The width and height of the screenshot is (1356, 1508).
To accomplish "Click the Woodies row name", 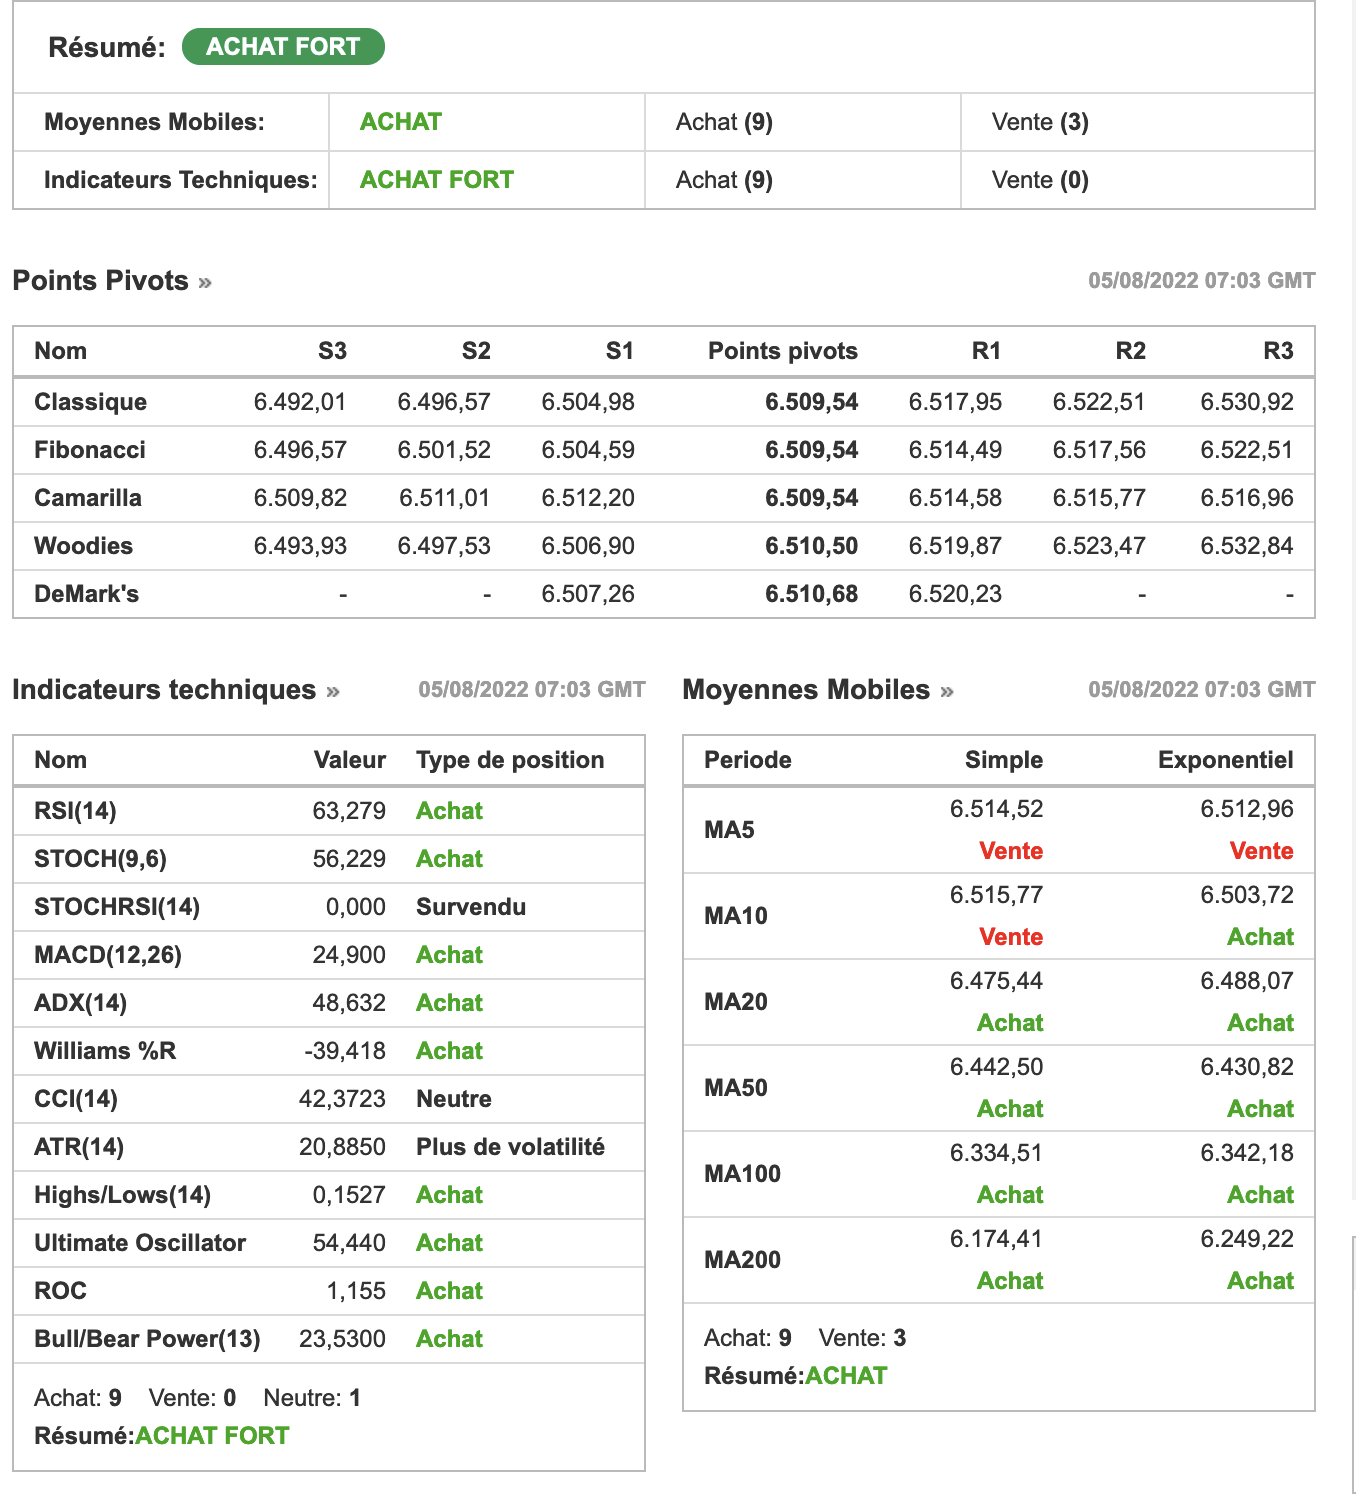I will (x=83, y=546).
